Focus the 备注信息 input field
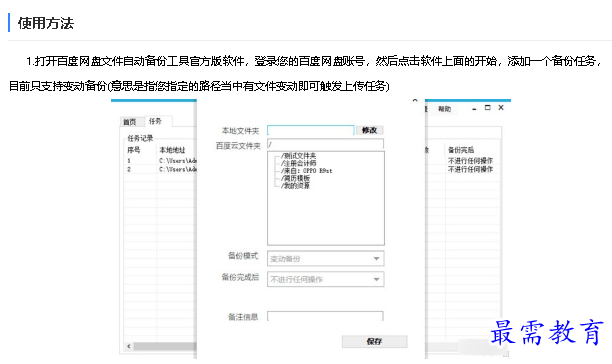Viewport: 612px width, 364px height. click(325, 316)
